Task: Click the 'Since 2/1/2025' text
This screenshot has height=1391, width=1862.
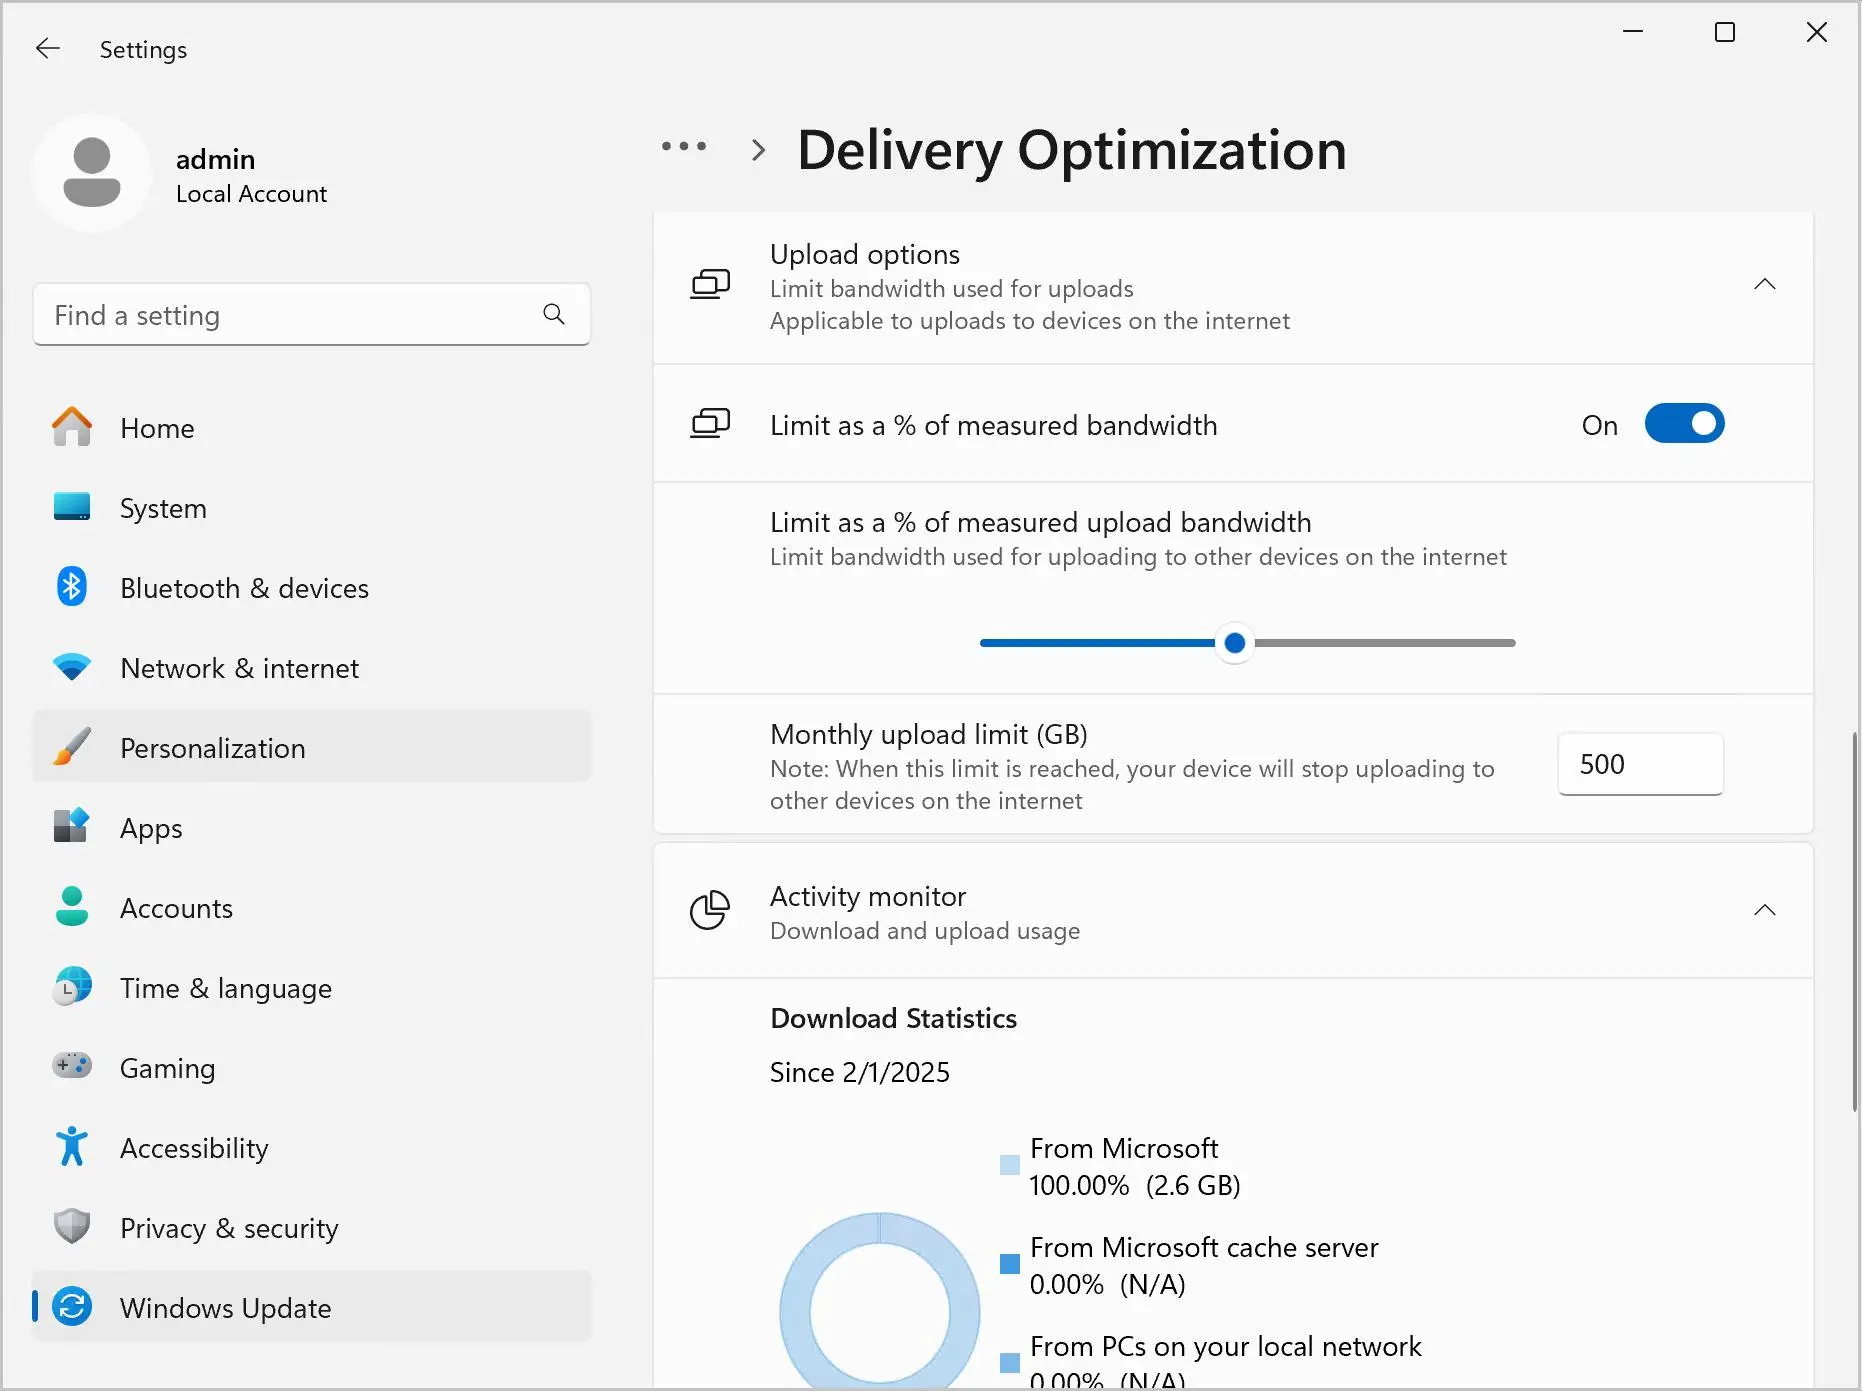Action: click(x=860, y=1072)
